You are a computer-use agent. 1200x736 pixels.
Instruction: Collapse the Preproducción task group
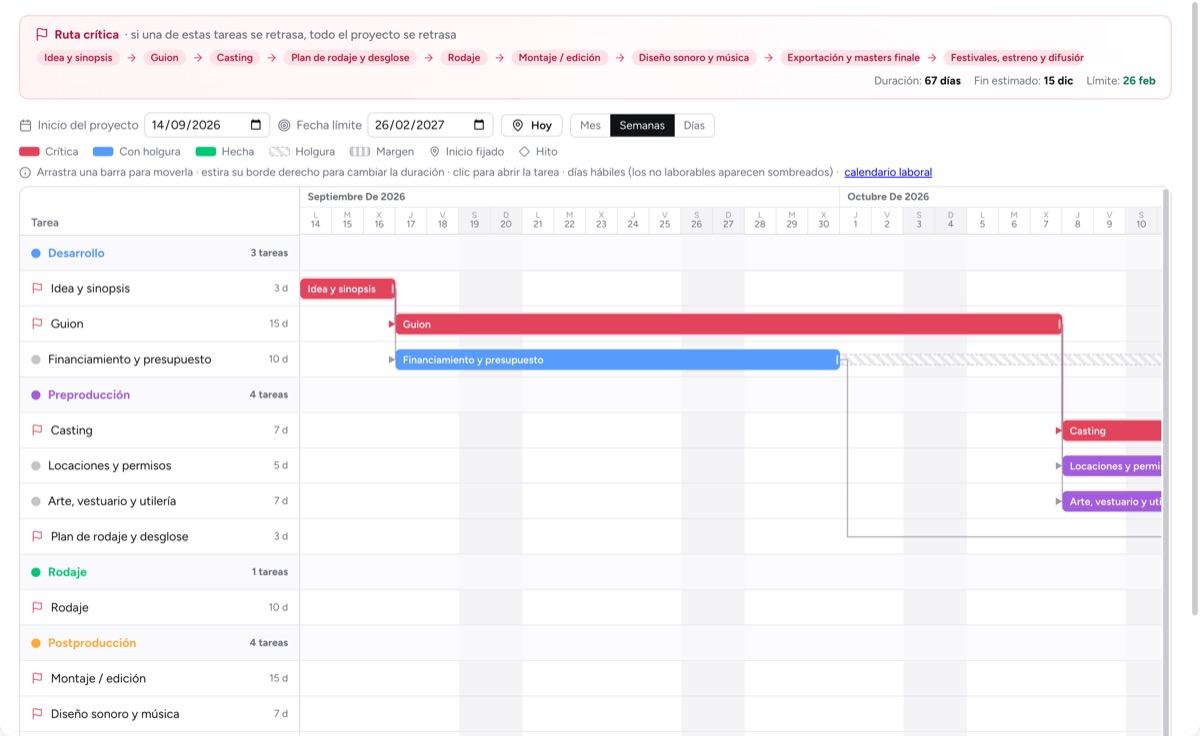(159, 395)
